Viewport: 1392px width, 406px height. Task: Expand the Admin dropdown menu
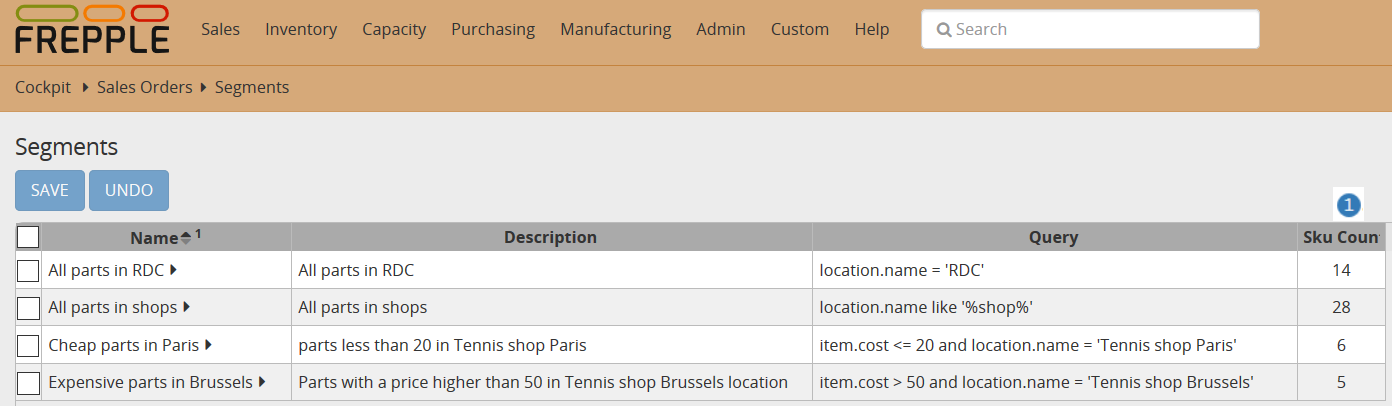(x=720, y=29)
